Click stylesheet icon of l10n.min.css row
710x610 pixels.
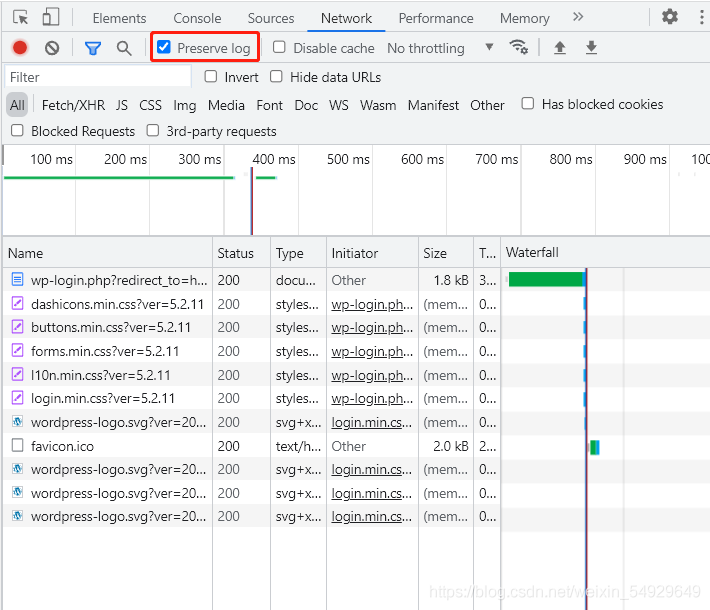pyautogui.click(x=17, y=374)
